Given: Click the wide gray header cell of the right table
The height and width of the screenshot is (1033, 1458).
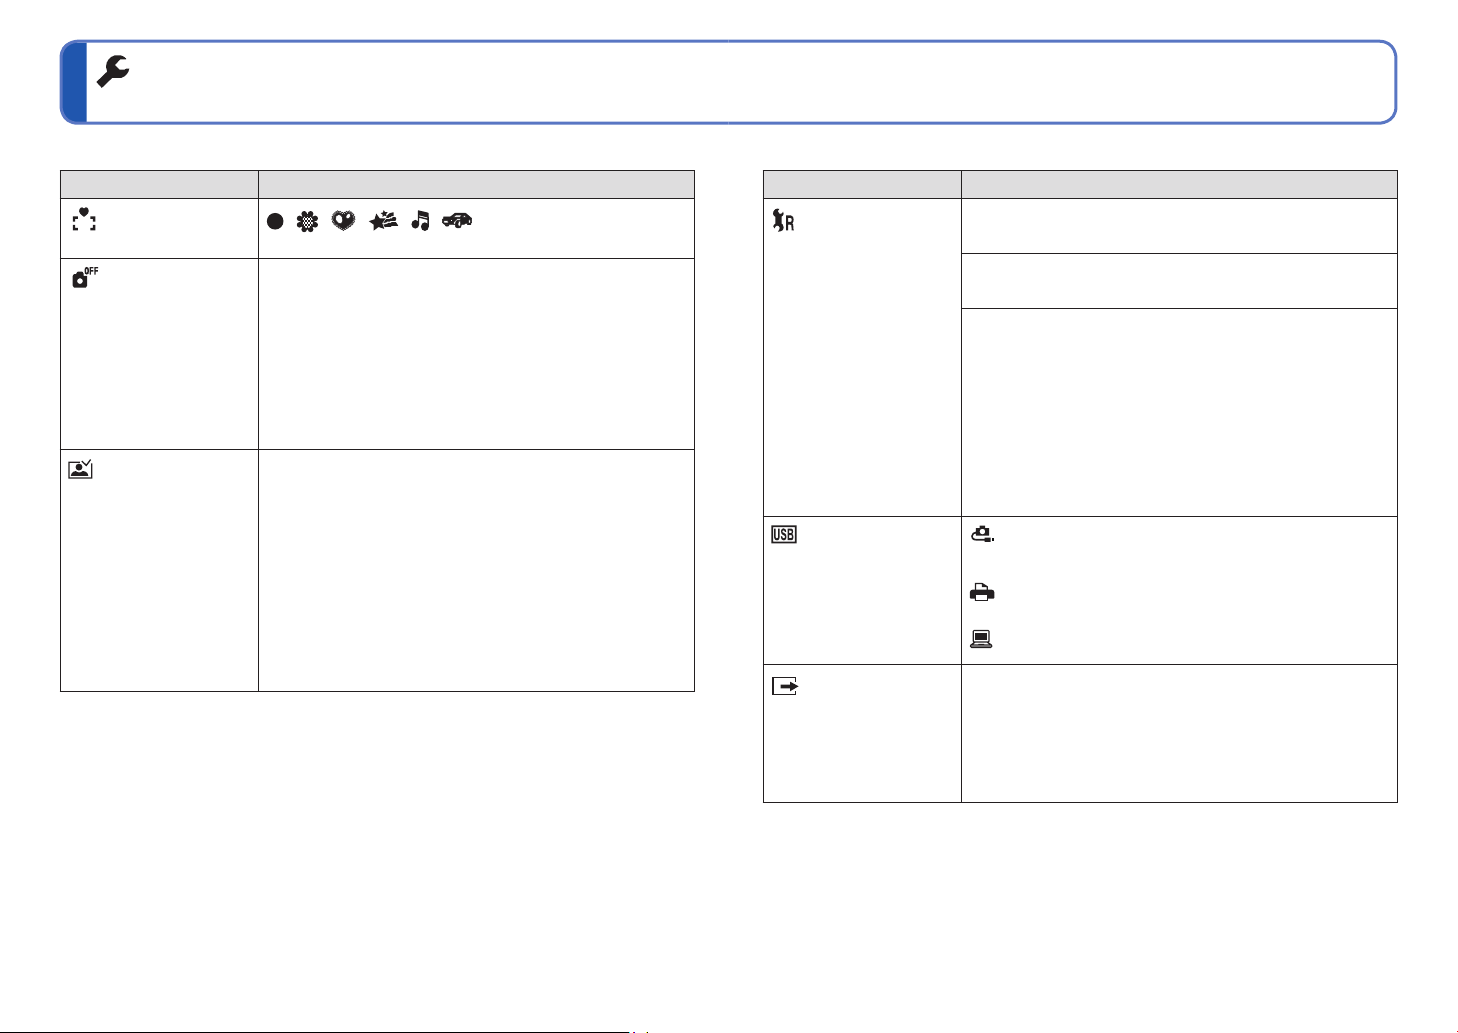Looking at the screenshot, I should pyautogui.click(x=1178, y=184).
